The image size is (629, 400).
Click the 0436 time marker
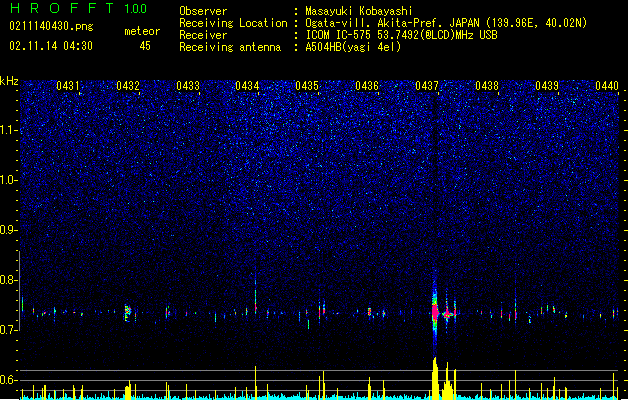[367, 86]
